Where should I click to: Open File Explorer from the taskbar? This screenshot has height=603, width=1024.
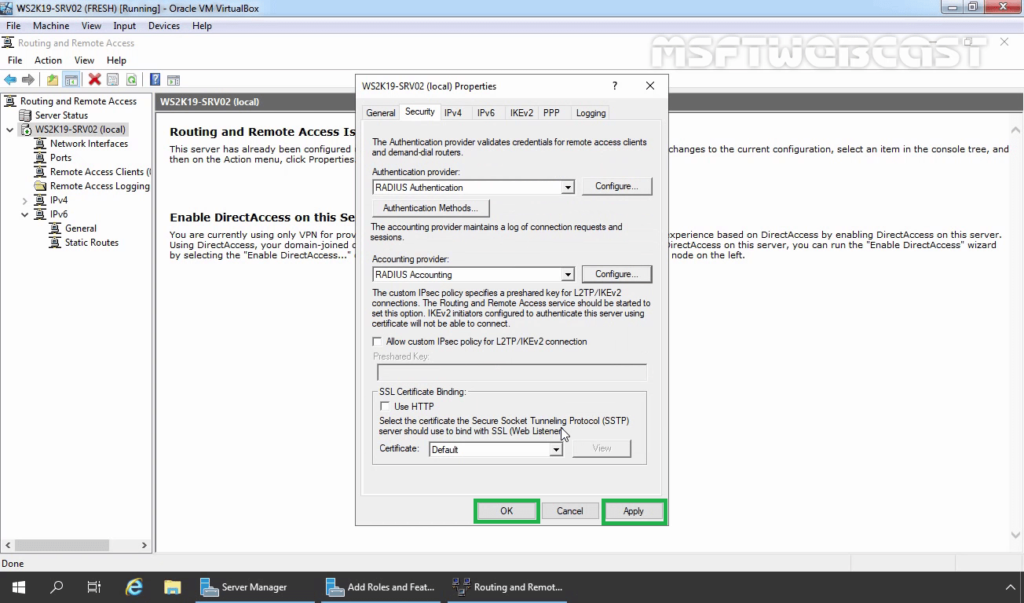coord(172,587)
